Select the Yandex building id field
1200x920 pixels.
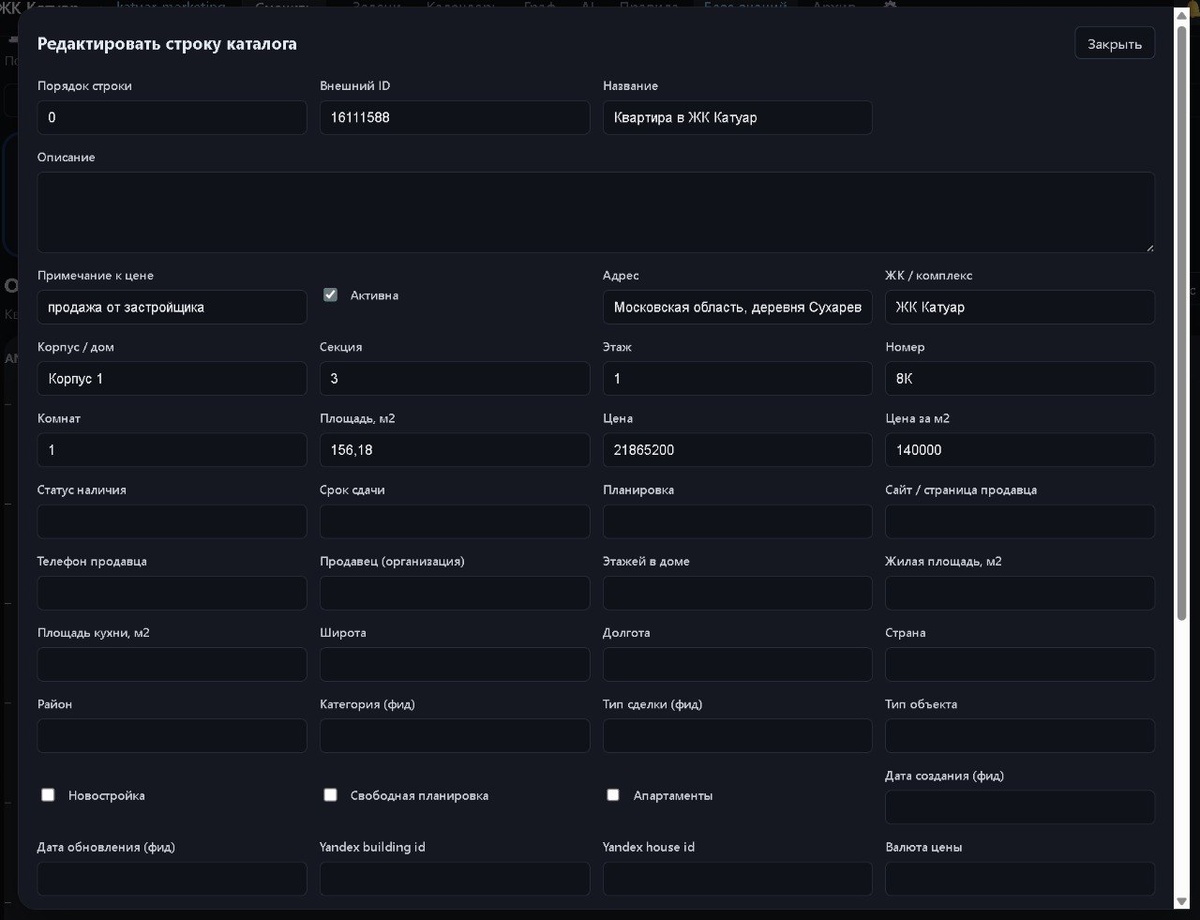[x=455, y=879]
